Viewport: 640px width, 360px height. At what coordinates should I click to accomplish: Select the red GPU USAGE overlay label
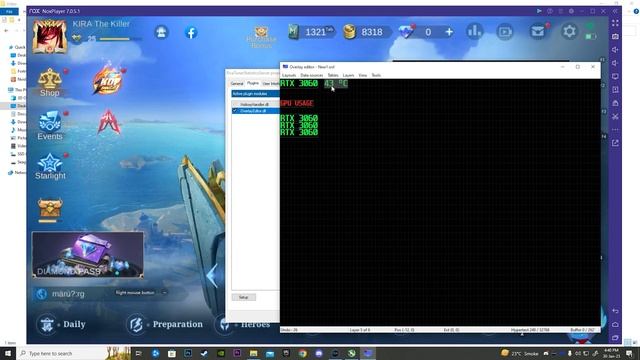pos(297,103)
